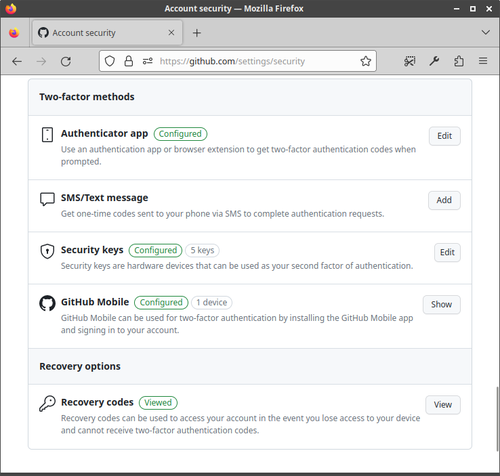Edit the Security keys settings

pyautogui.click(x=447, y=252)
